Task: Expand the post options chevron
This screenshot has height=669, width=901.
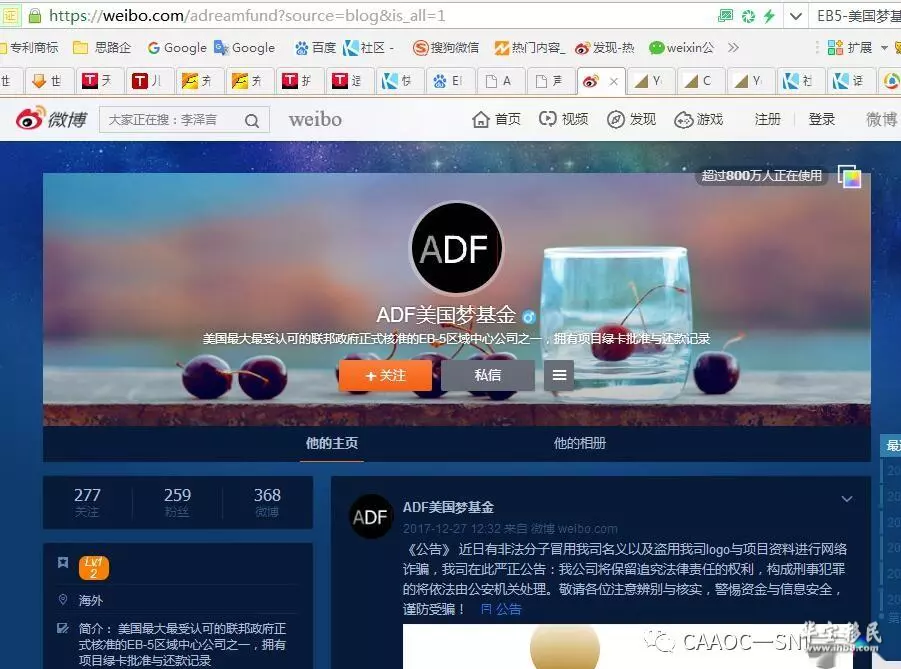Action: click(846, 499)
